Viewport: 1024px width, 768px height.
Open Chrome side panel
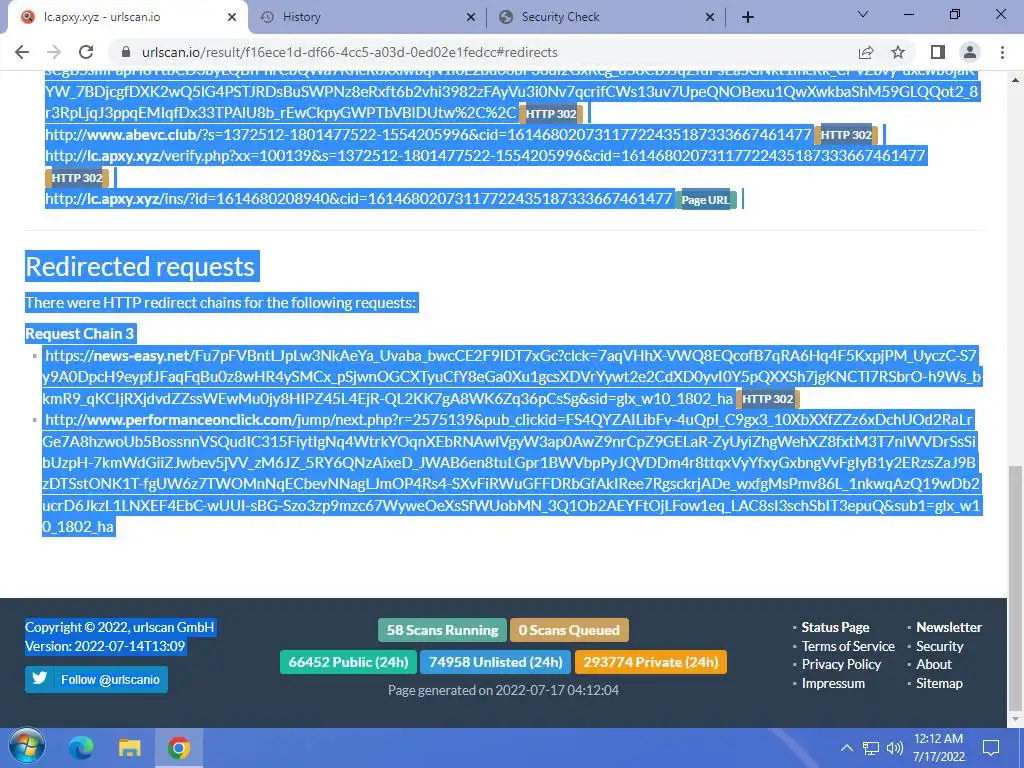[x=938, y=52]
